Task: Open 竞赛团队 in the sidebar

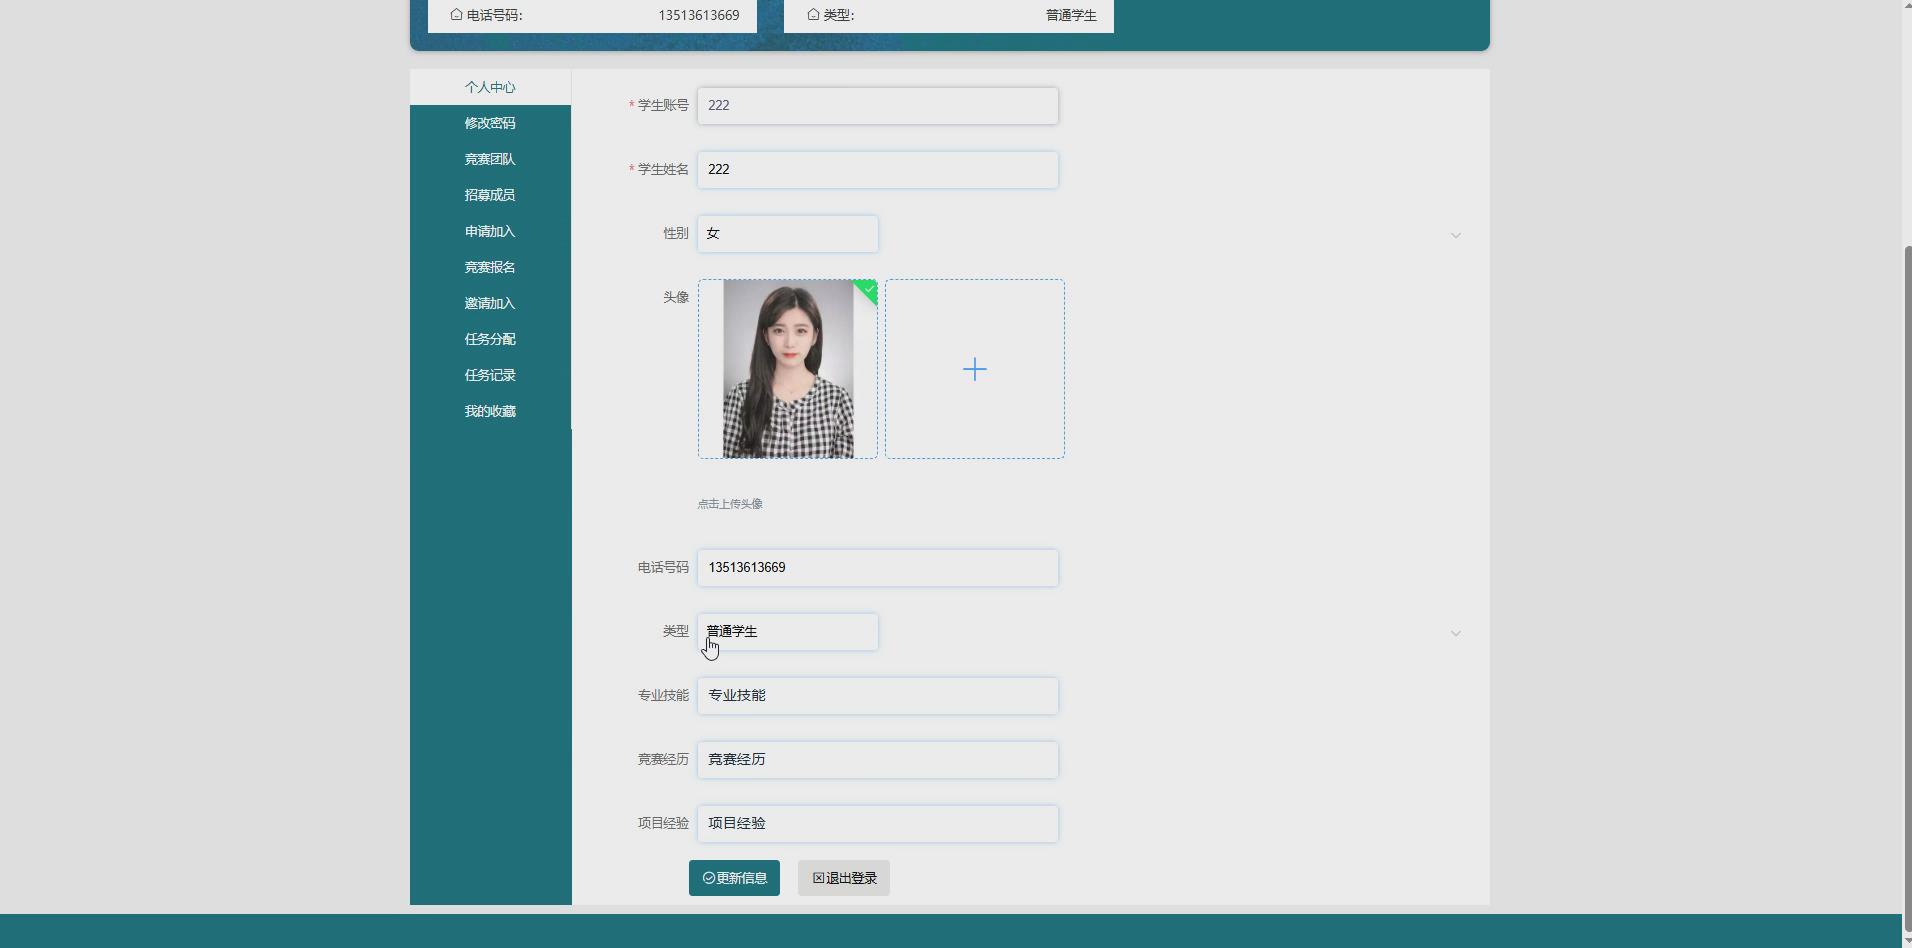Action: coord(490,159)
